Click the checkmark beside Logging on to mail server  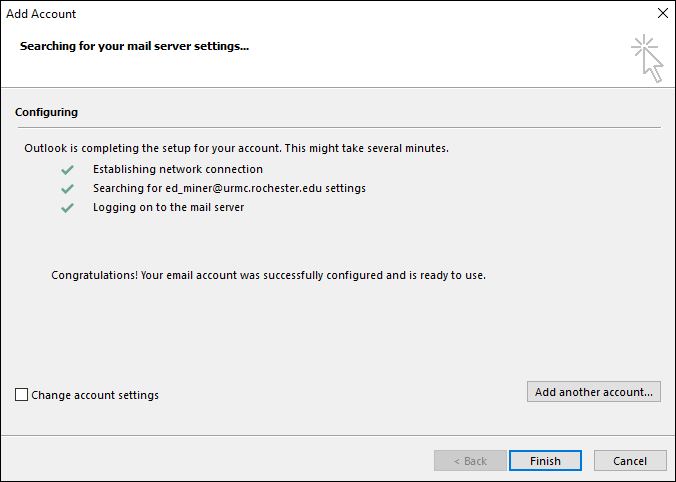pyautogui.click(x=67, y=208)
